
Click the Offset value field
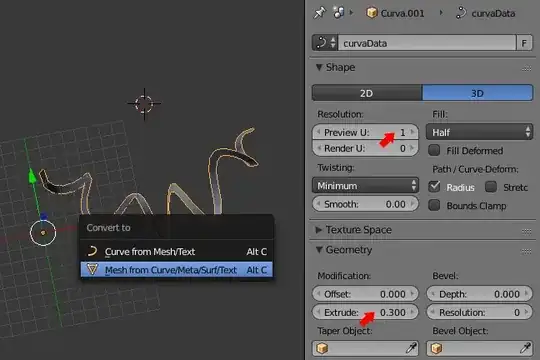click(x=365, y=294)
